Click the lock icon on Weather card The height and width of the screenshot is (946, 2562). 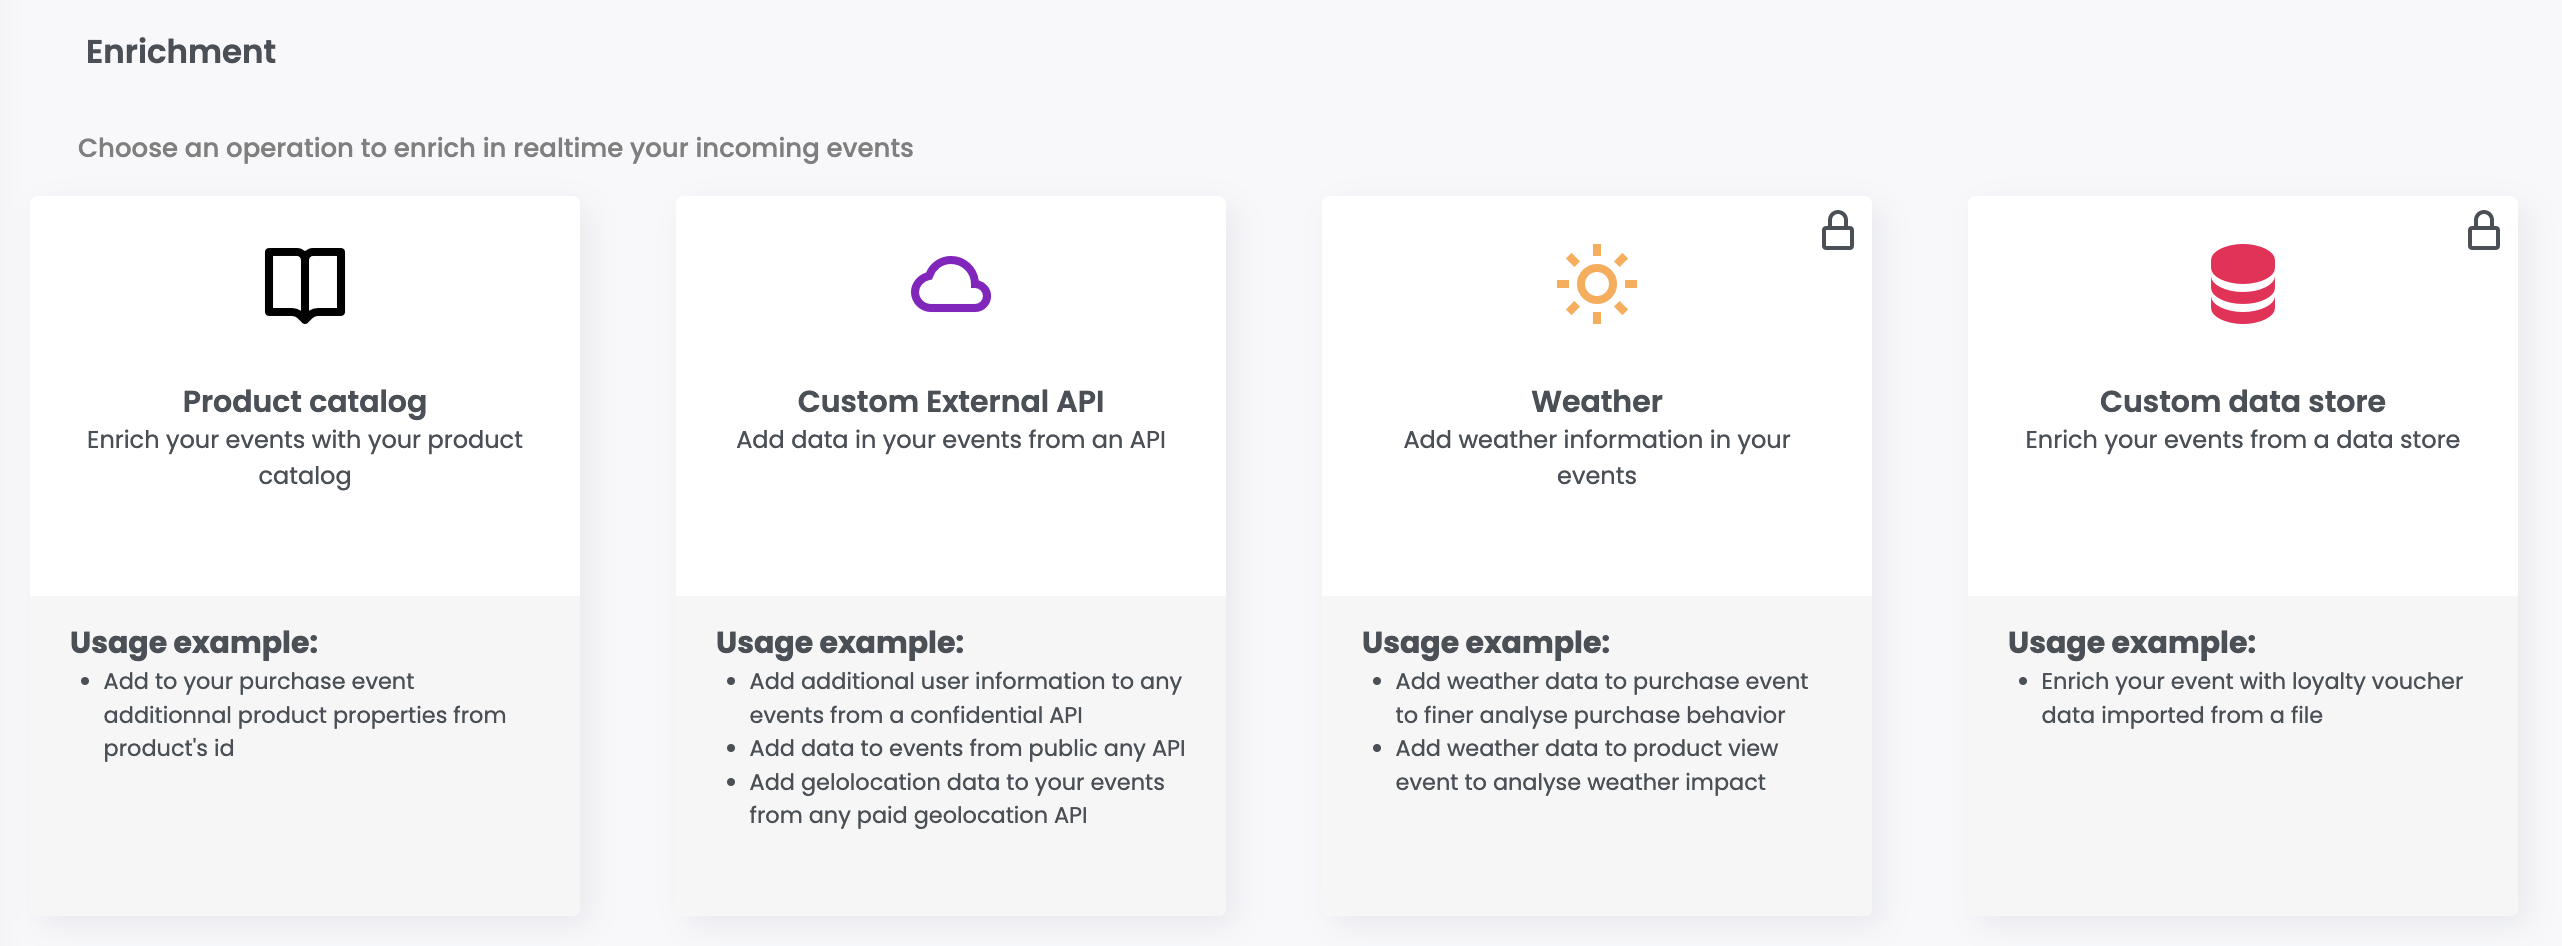click(1837, 231)
